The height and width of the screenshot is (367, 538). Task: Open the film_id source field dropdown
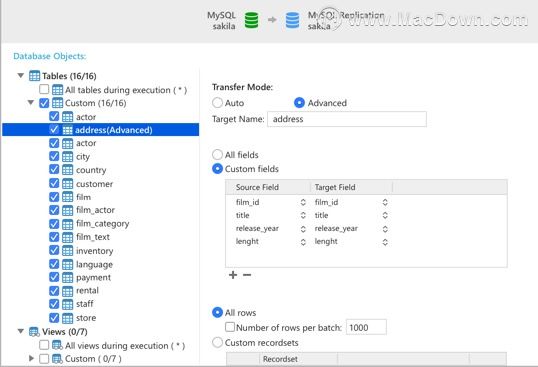pos(303,202)
